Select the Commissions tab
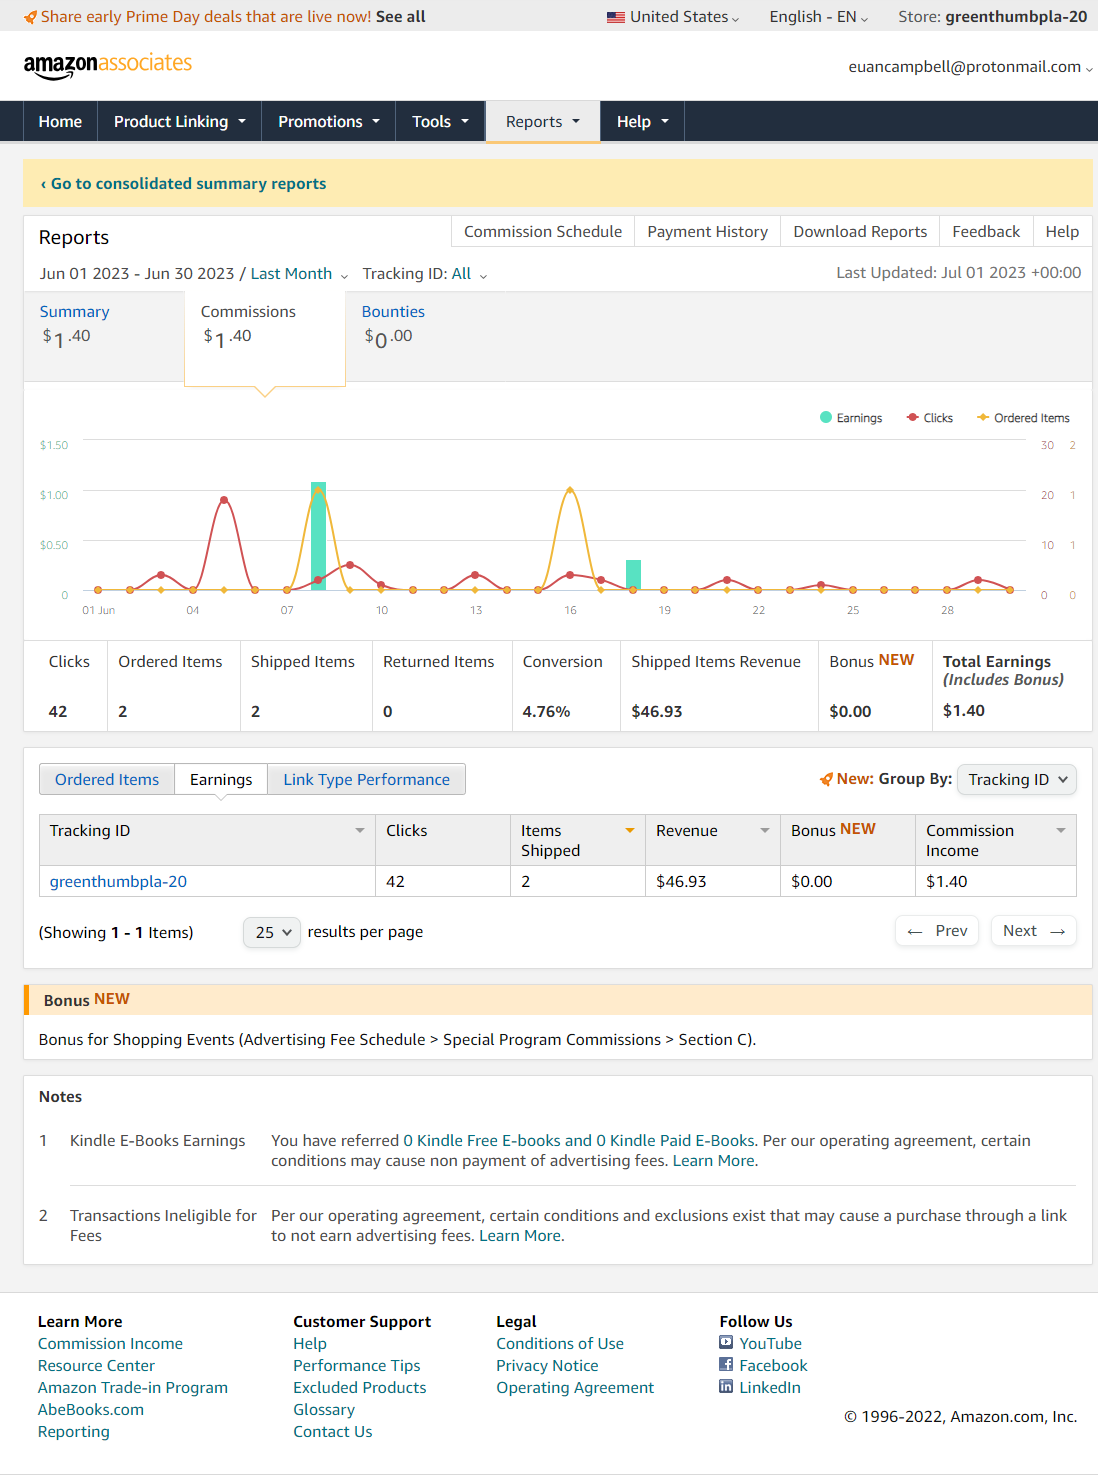Viewport: 1098px width, 1475px height. [x=265, y=338]
